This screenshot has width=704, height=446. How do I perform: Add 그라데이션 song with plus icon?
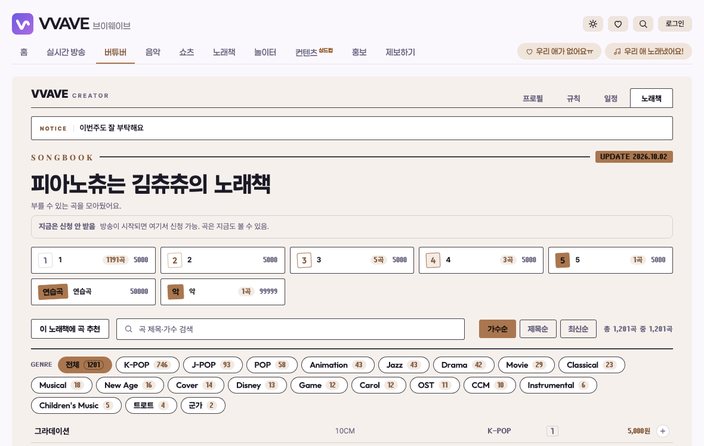tap(663, 431)
